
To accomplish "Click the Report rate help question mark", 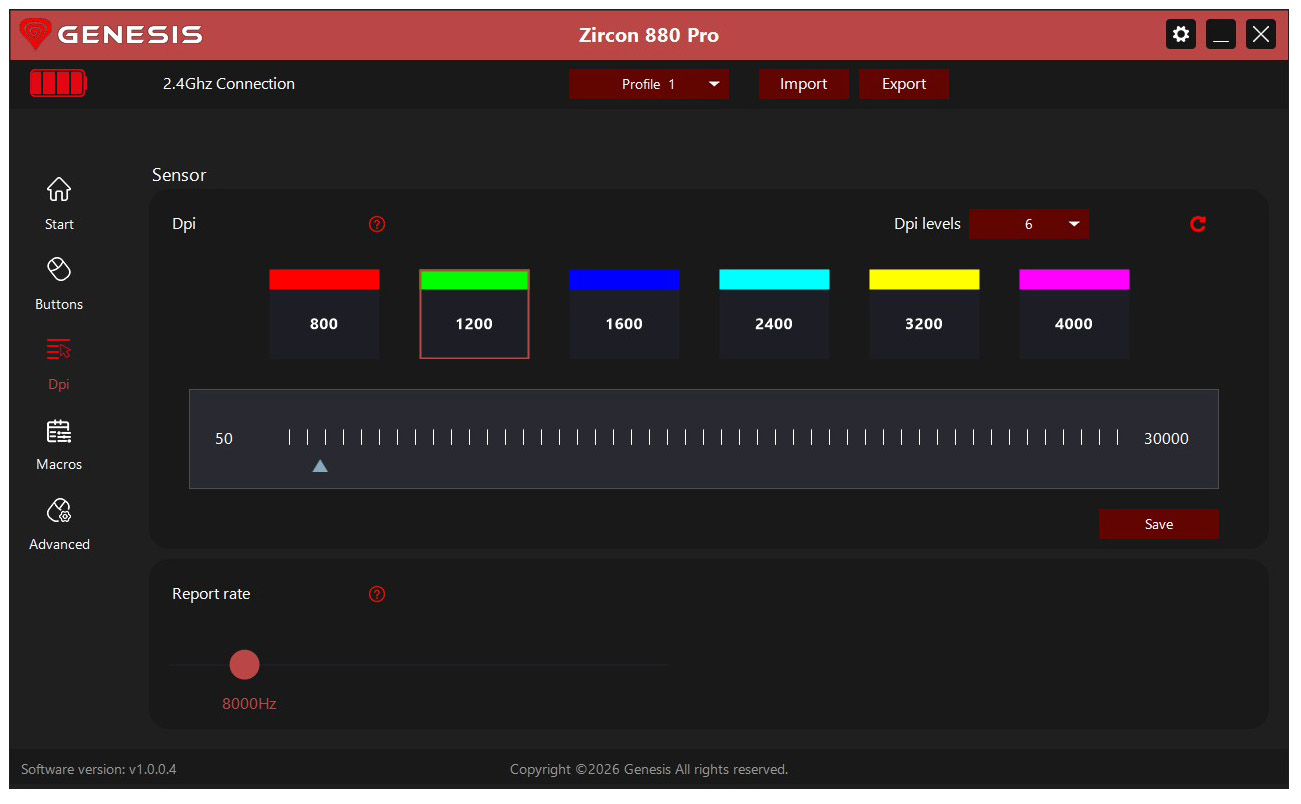I will (377, 594).
